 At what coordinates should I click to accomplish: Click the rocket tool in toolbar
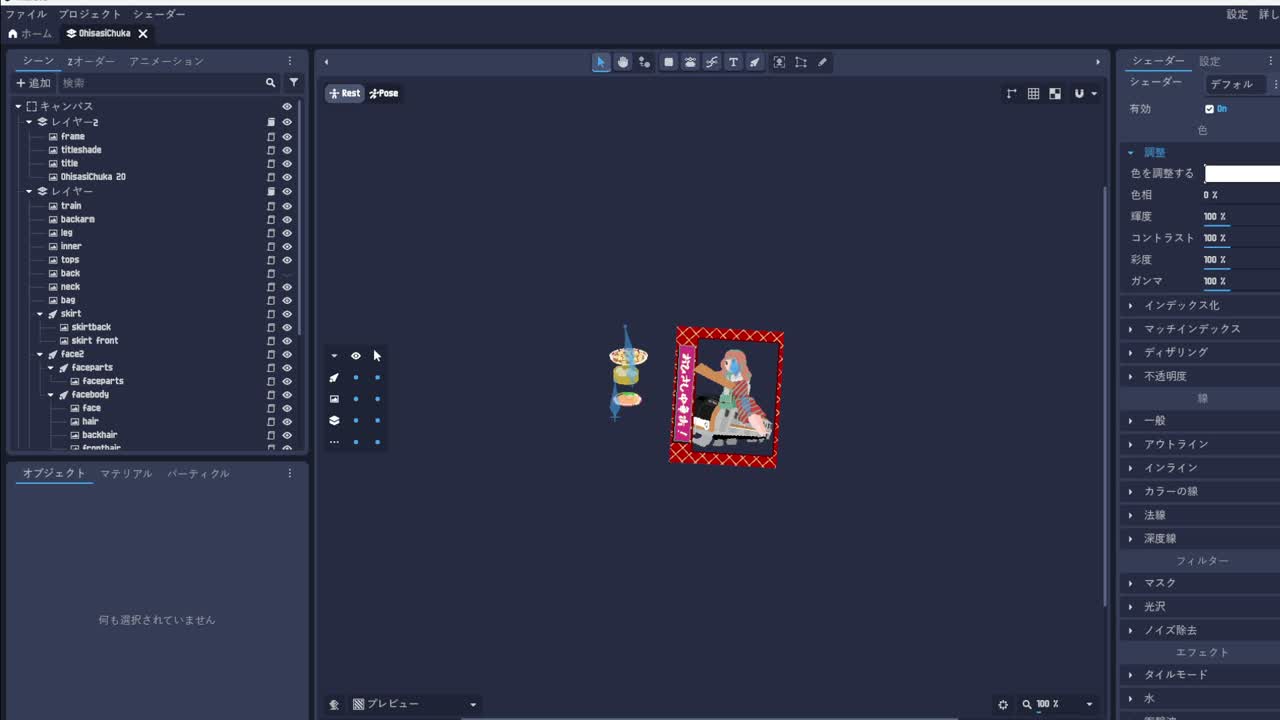[755, 62]
